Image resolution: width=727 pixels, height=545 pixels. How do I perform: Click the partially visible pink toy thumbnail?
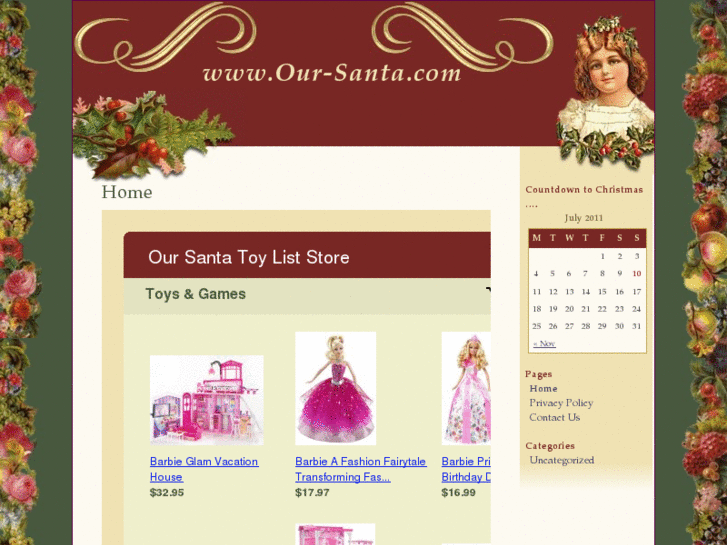[335, 534]
